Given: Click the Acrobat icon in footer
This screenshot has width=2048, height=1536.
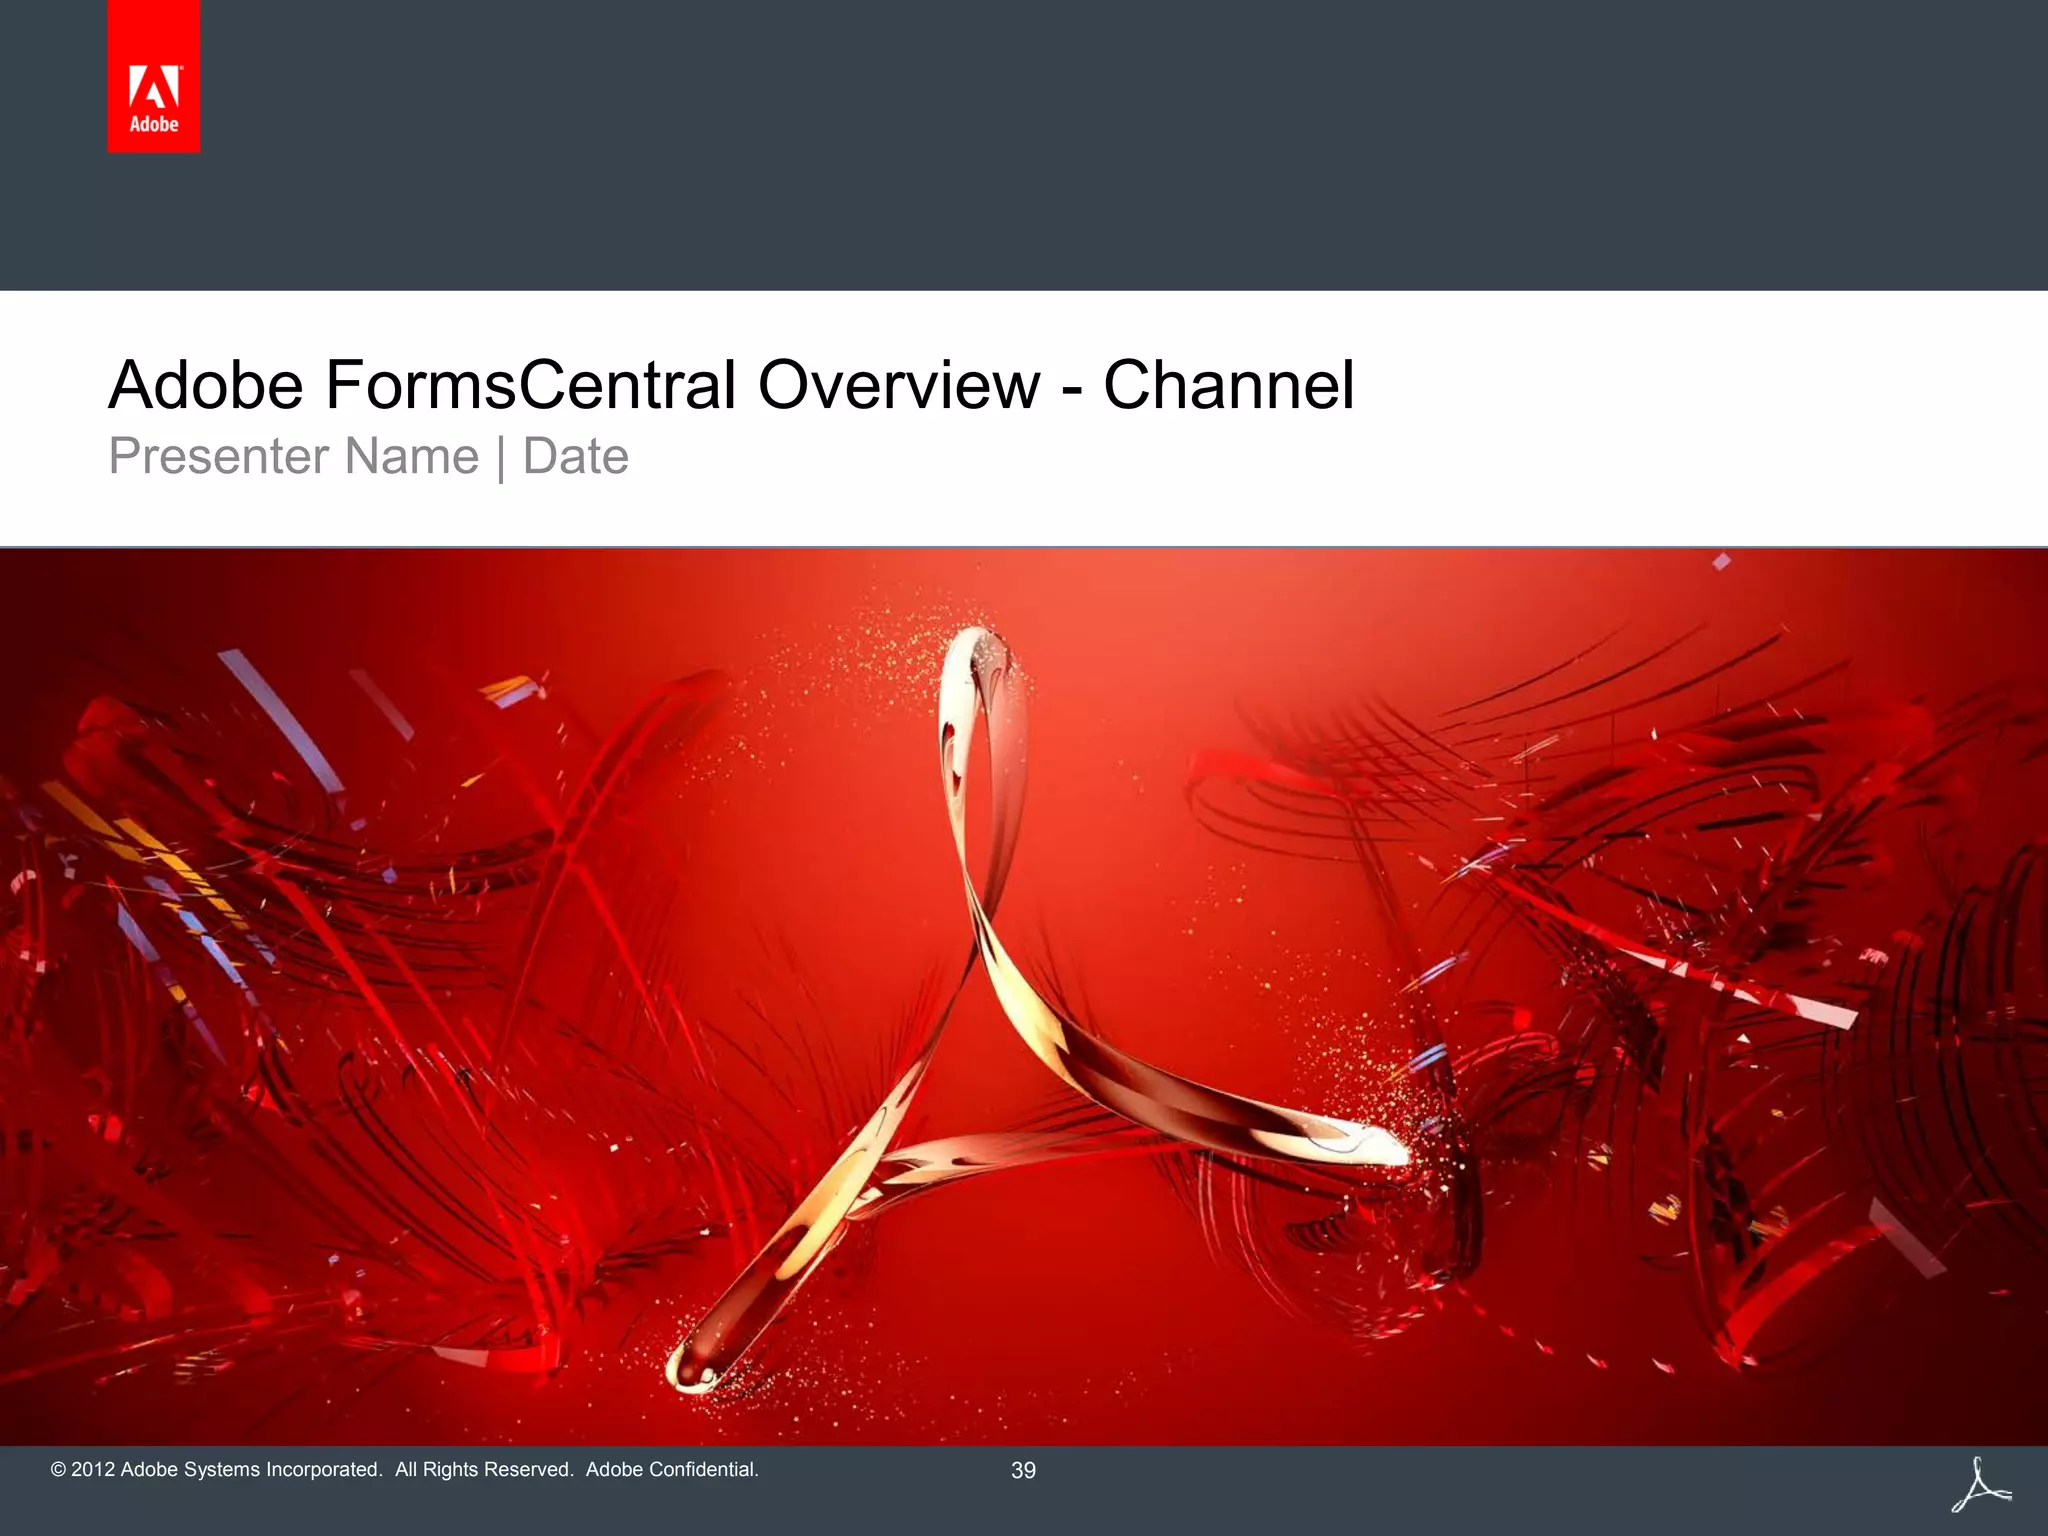Looking at the screenshot, I should [x=1981, y=1485].
